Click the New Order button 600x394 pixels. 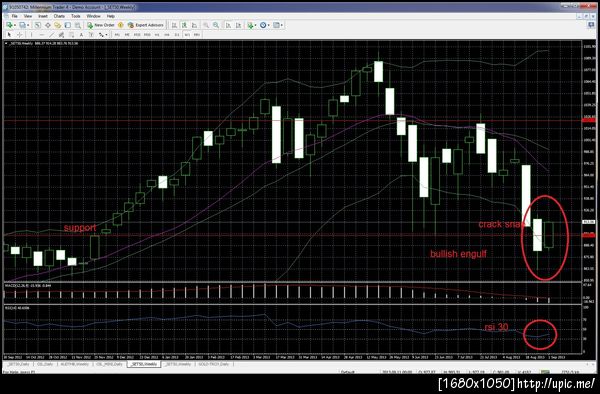[x=101, y=25]
